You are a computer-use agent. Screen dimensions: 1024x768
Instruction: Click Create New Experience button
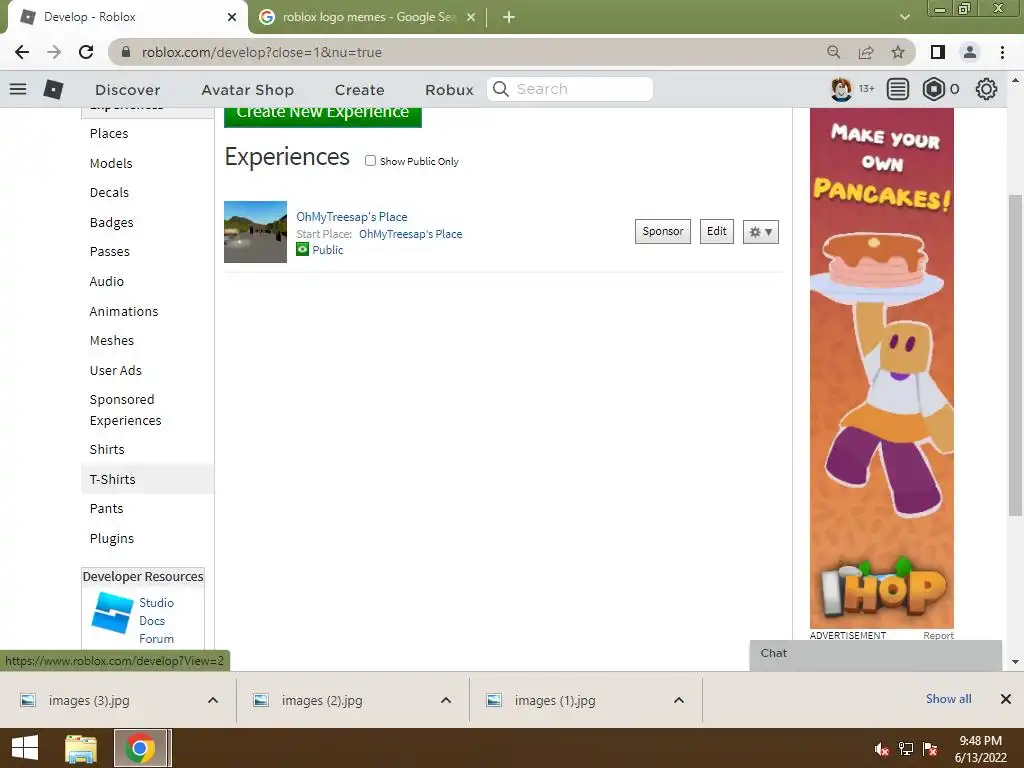tap(323, 116)
